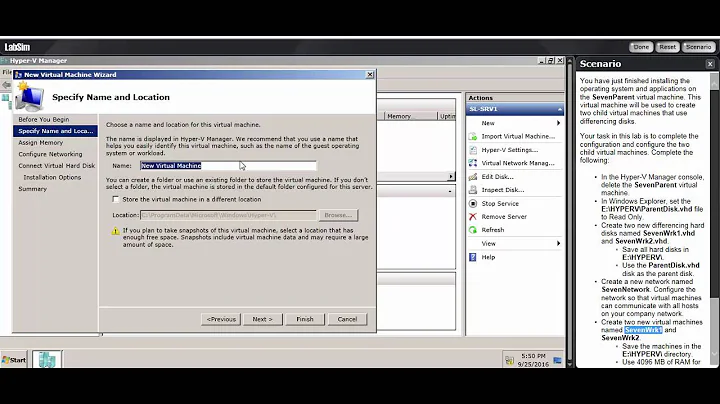Click the File menu in Hyper-V Manager
This screenshot has height=404, width=720.
6,72
